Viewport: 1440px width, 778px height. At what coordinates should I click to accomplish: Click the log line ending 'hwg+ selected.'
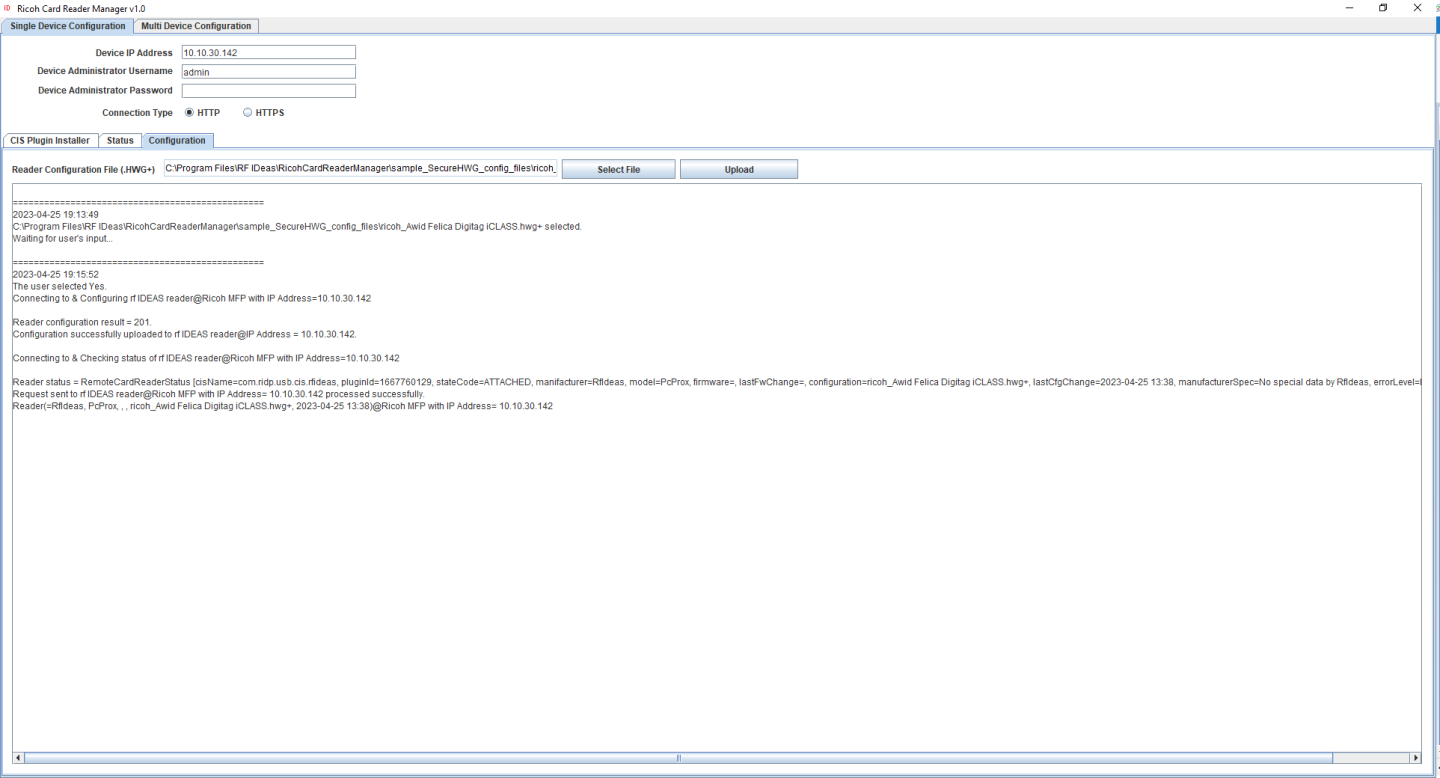[297, 227]
